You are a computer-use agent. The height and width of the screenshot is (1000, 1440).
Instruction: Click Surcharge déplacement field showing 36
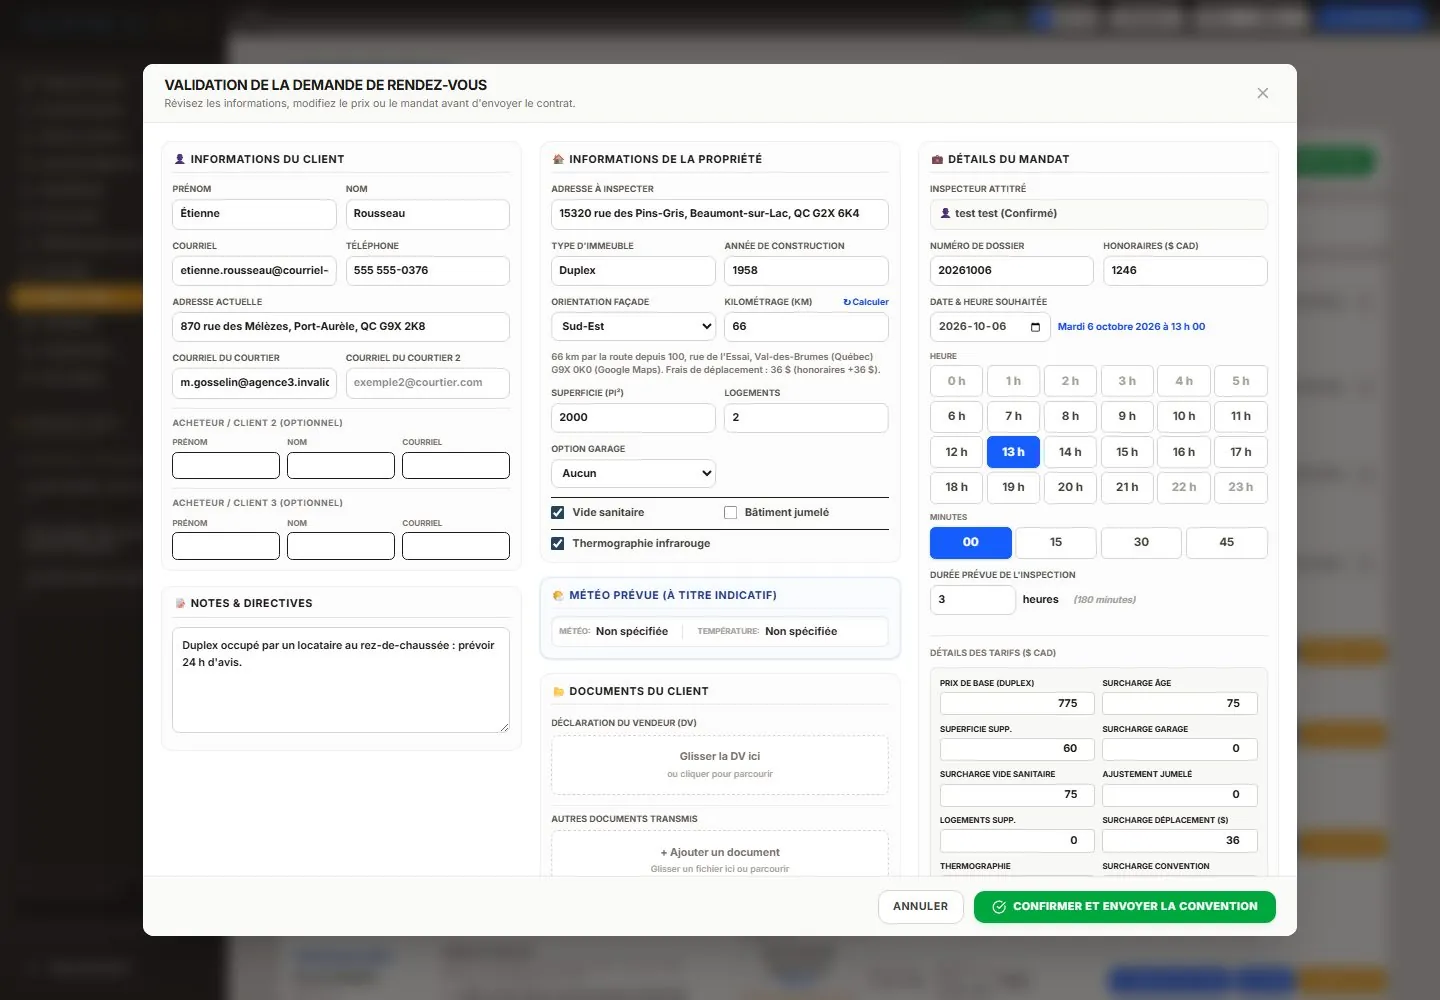pos(1180,841)
